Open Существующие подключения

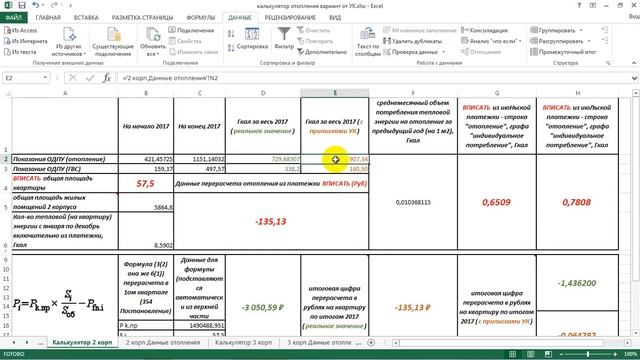tap(113, 42)
